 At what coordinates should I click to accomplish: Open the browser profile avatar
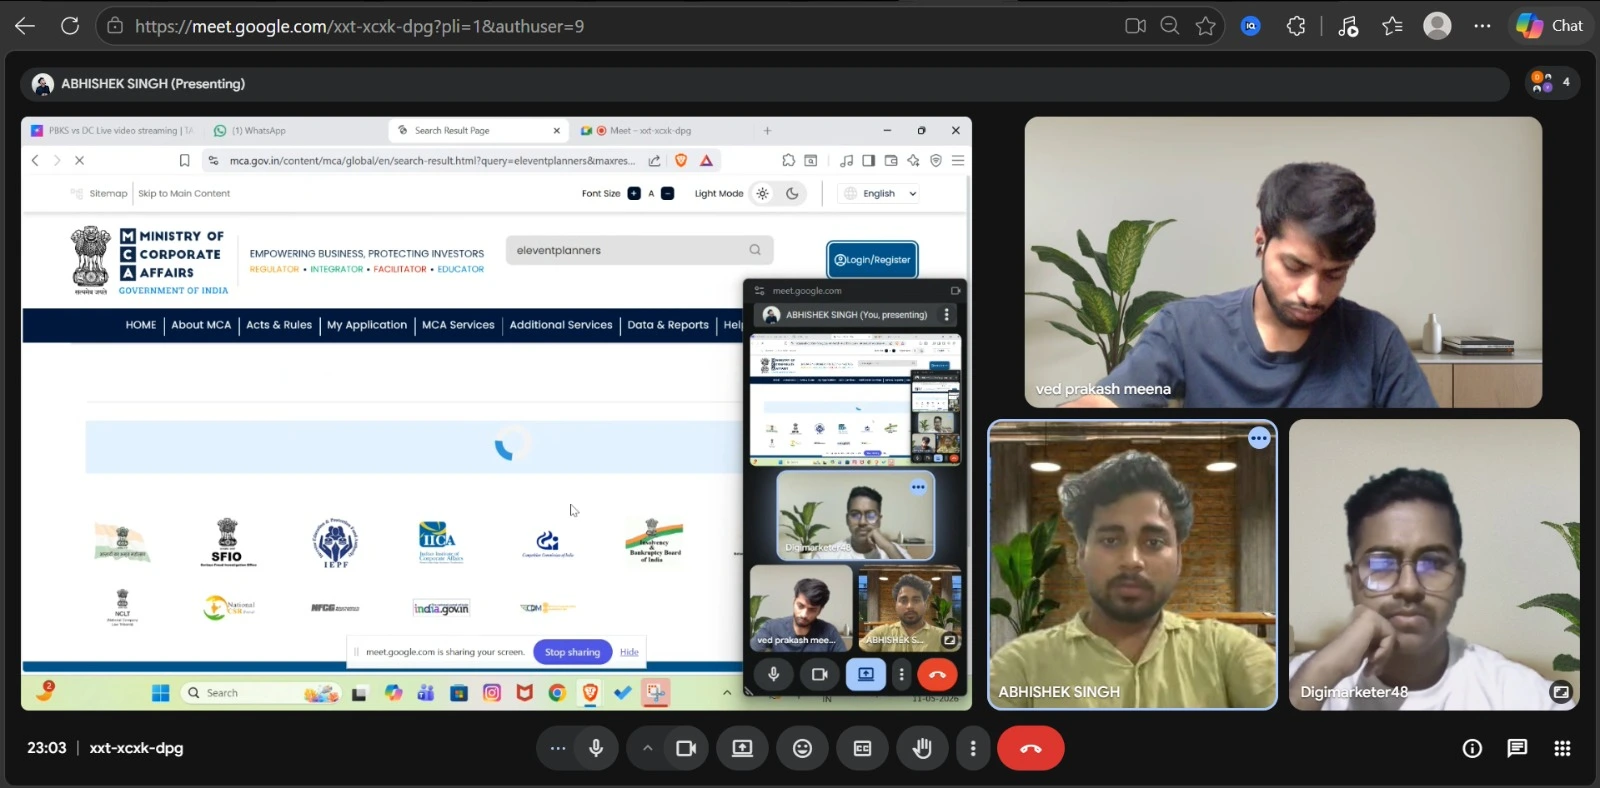(1437, 26)
